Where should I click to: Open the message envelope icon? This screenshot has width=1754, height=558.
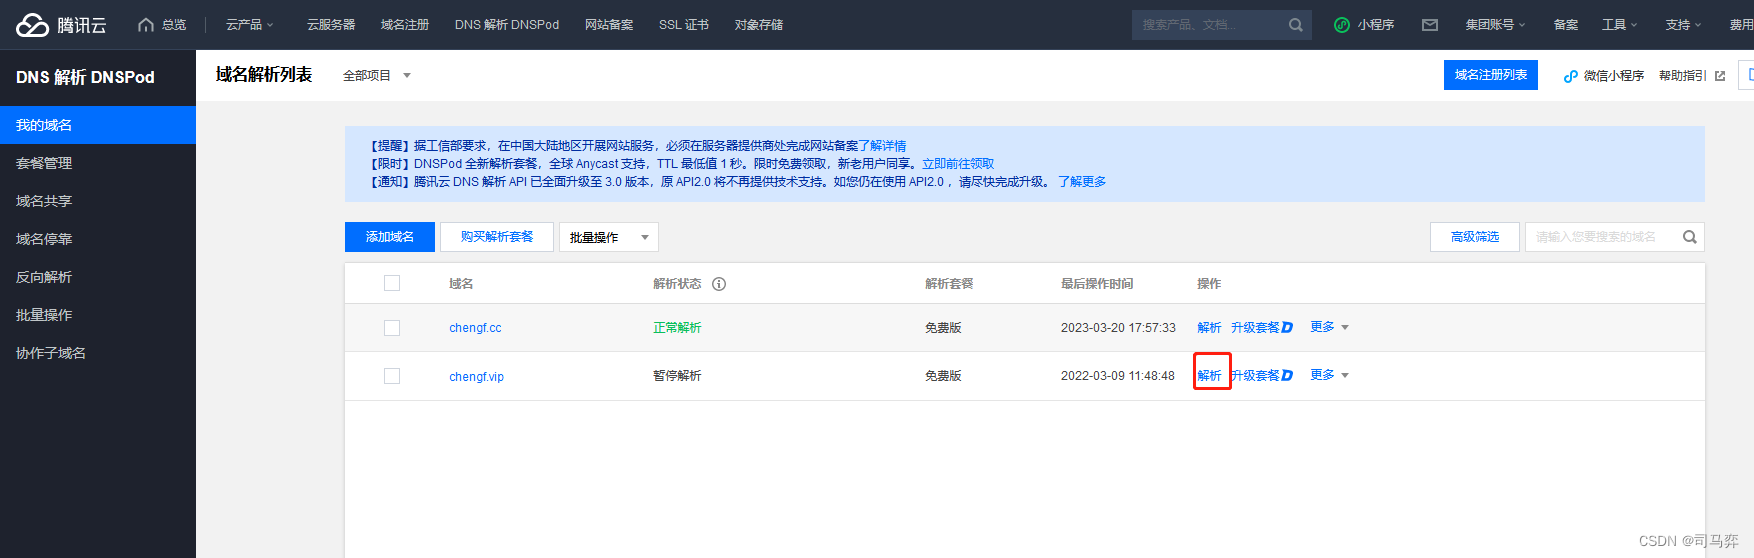[1430, 25]
